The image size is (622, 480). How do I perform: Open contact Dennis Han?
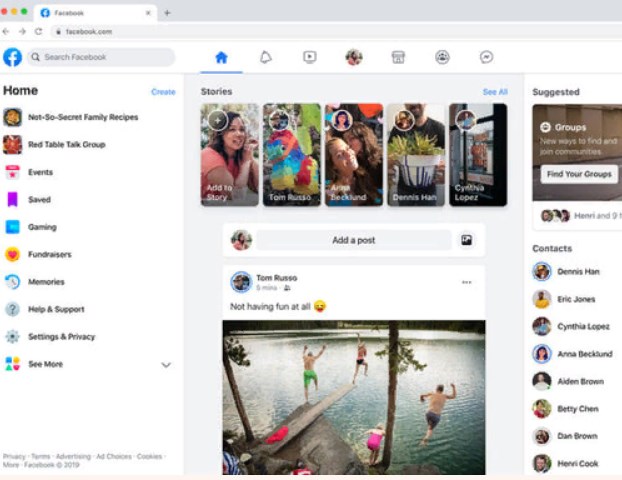click(x=566, y=272)
